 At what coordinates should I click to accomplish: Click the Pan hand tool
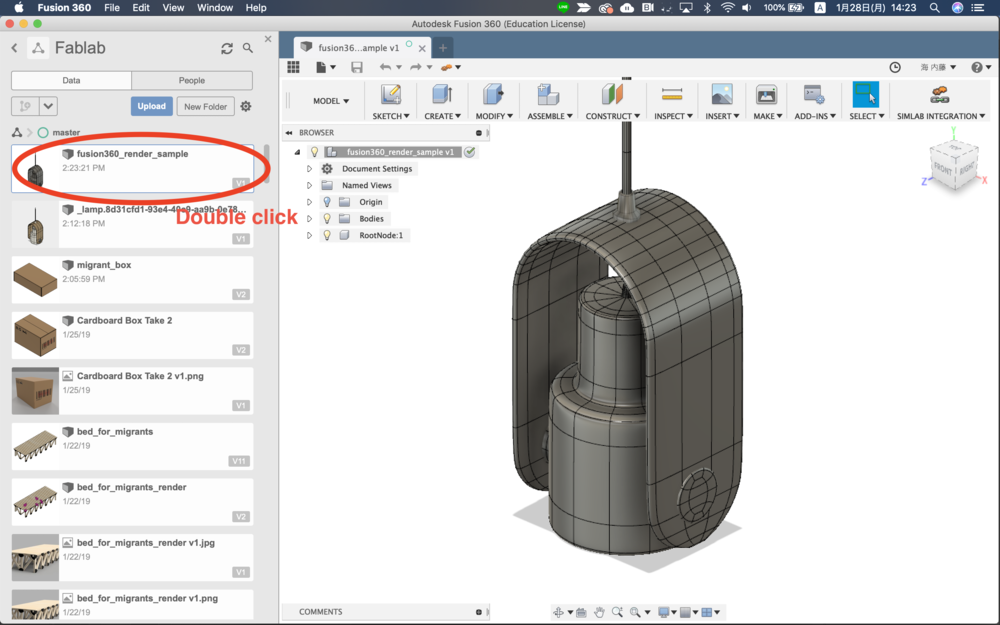[599, 612]
